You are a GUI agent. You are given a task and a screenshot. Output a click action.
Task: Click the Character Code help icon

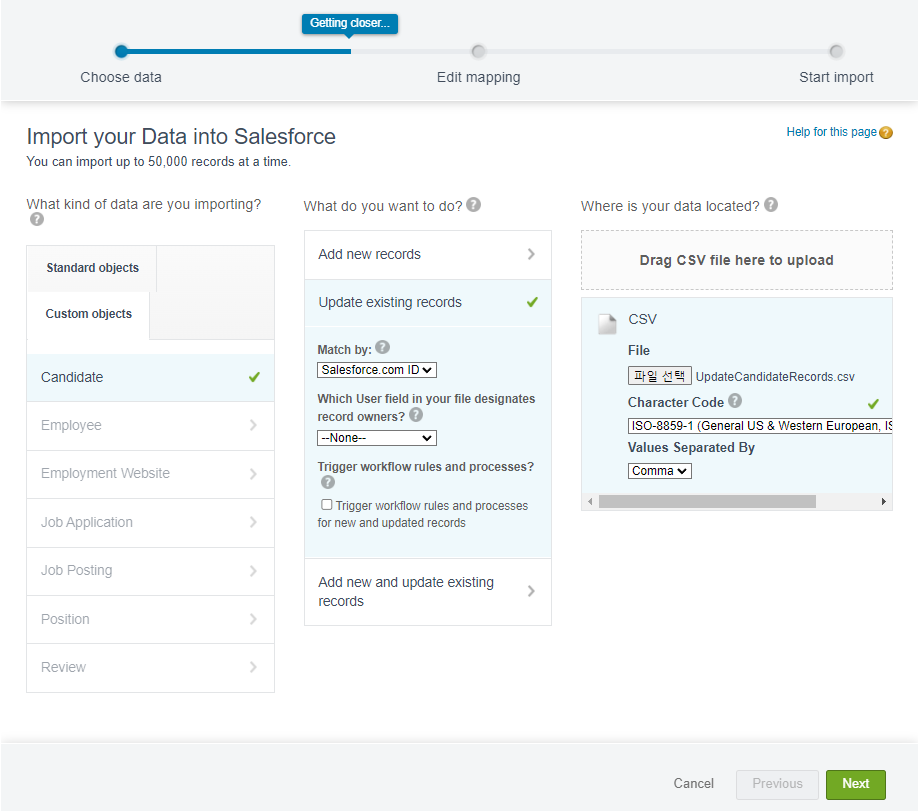coord(735,401)
